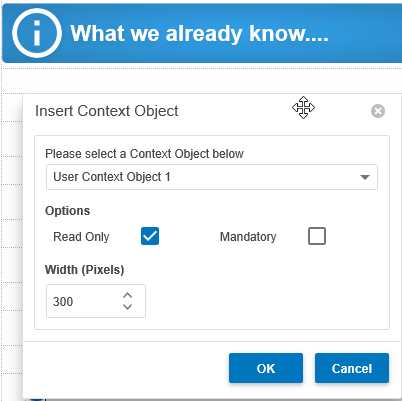Image resolution: width=402 pixels, height=401 pixels.
Task: Confirm with the OK button
Action: [x=266, y=368]
